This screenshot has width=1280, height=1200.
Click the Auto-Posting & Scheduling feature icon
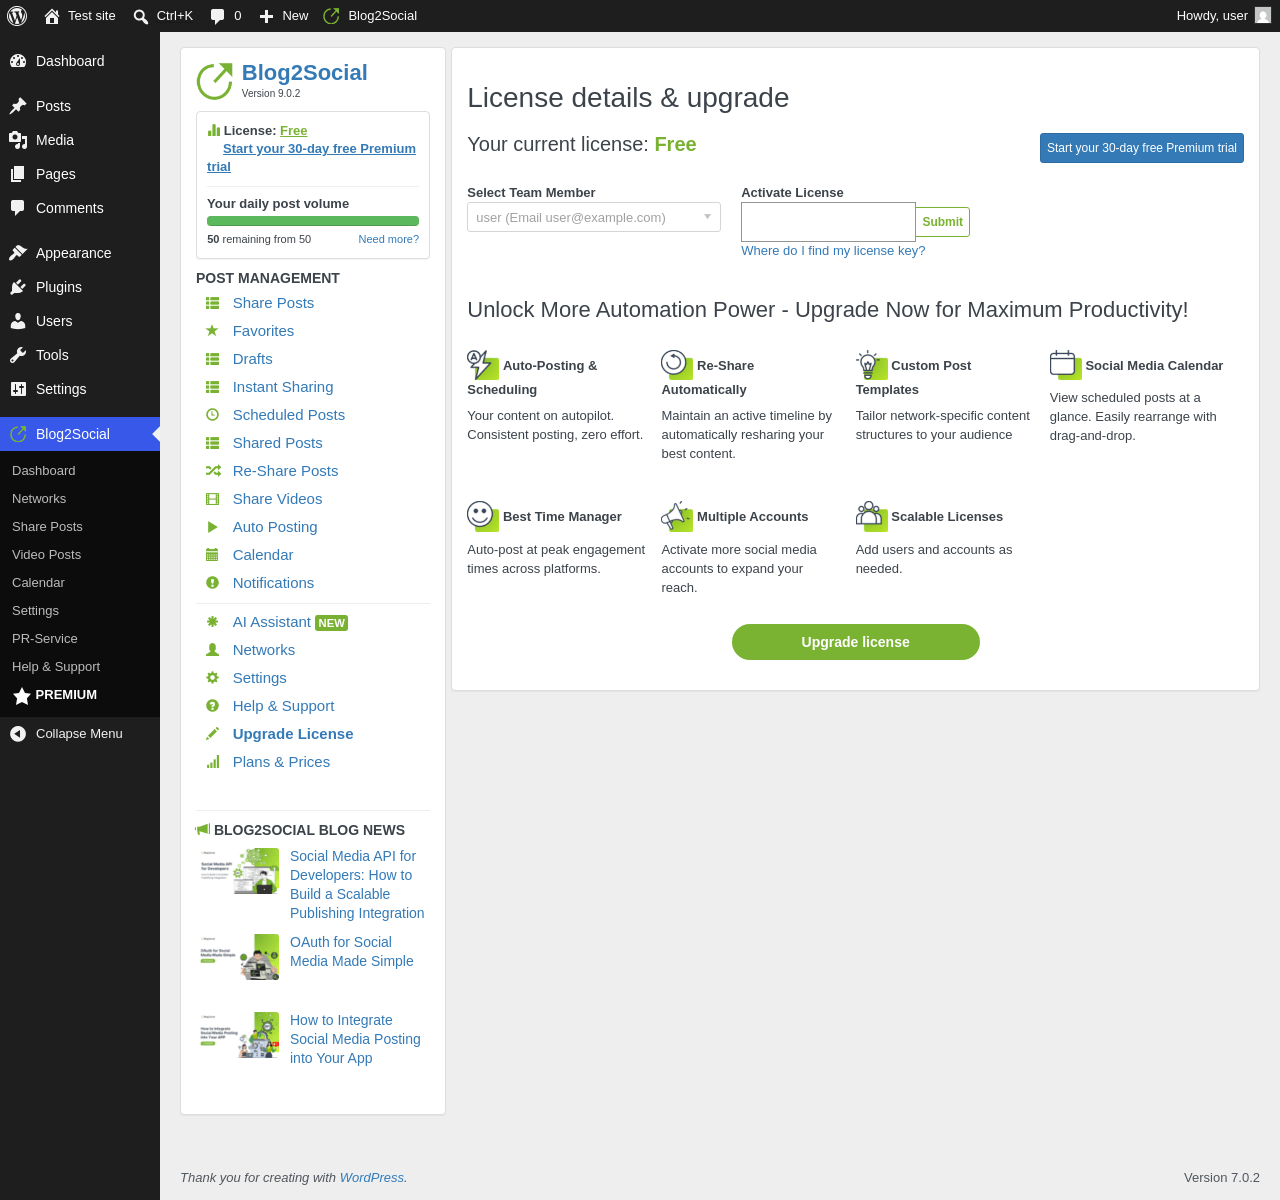coord(482,365)
